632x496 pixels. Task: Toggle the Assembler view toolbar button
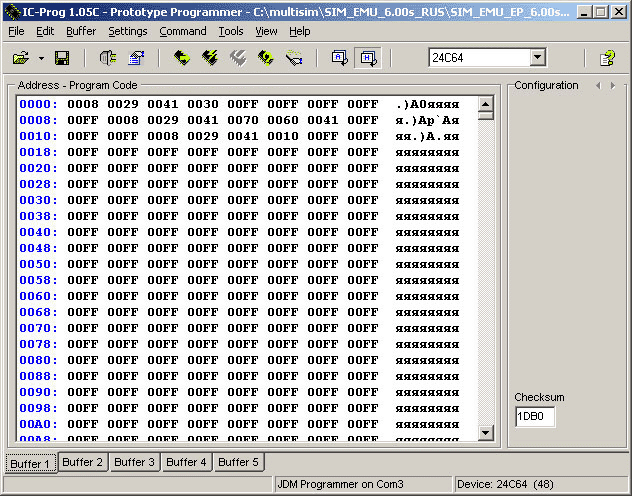[x=340, y=58]
